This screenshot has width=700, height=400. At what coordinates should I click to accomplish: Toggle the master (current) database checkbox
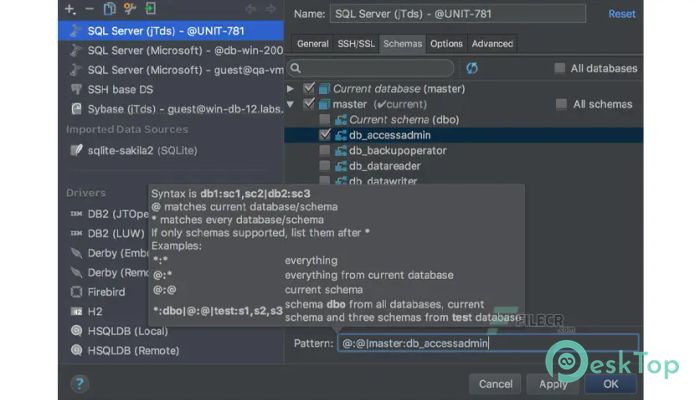tap(308, 104)
